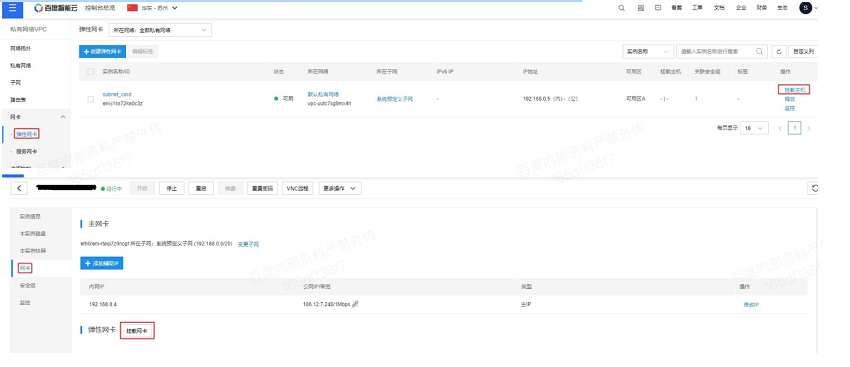
Task: Select 网络拓扑 in the VPC sidebar
Action: (21, 48)
